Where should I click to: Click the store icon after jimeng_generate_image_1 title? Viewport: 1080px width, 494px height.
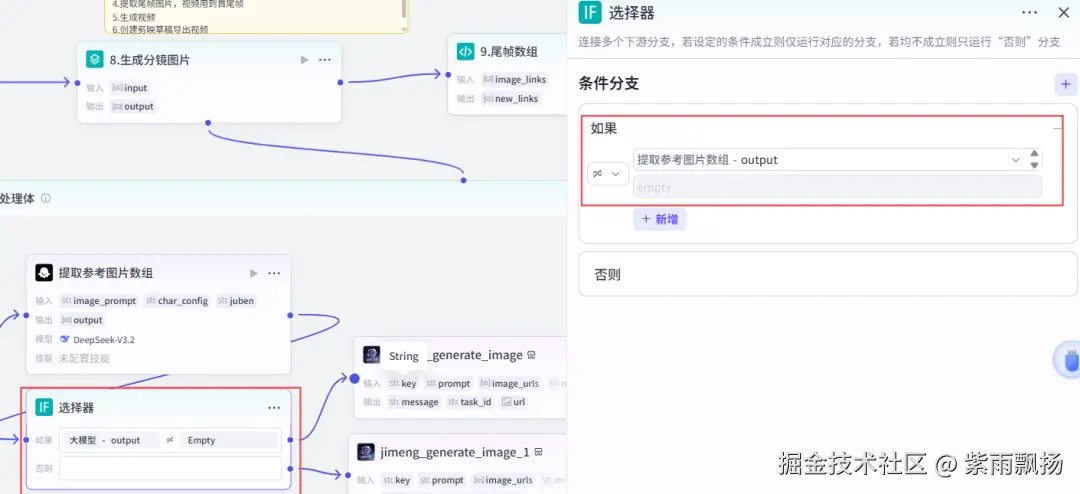point(539,453)
